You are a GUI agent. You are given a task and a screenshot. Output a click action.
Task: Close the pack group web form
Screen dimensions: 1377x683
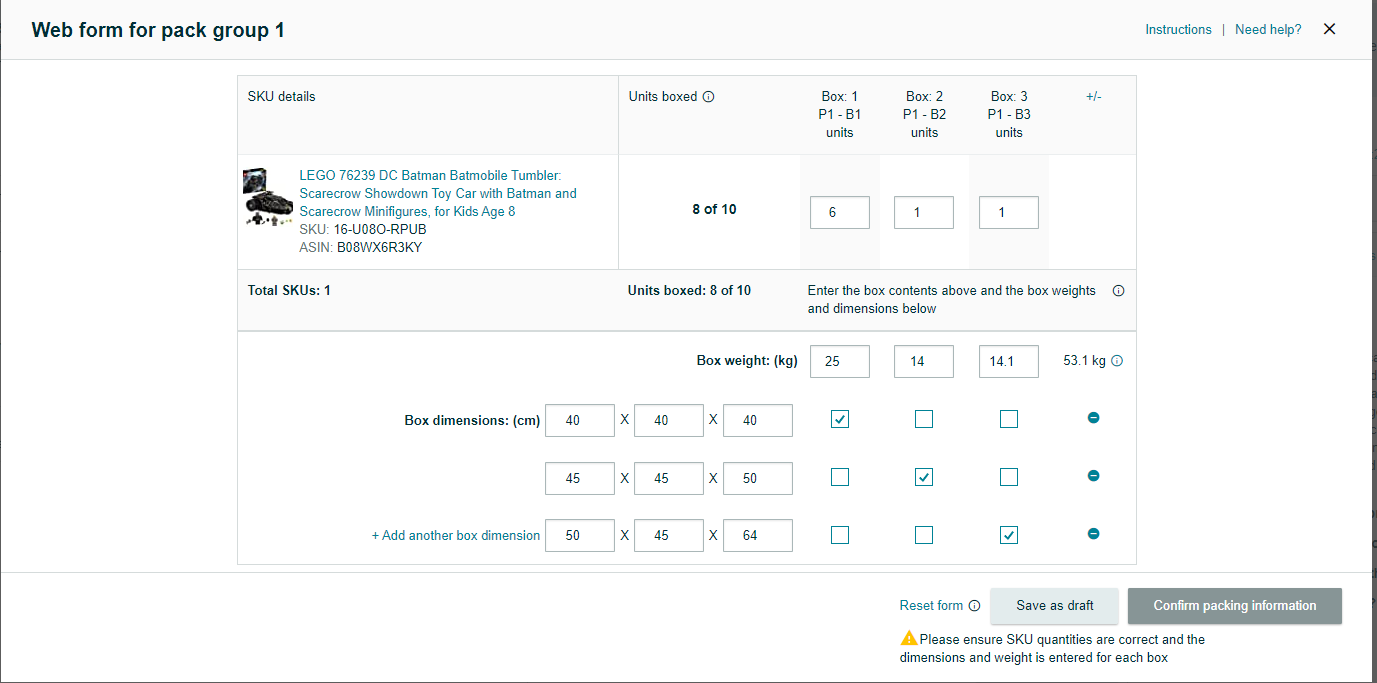[x=1329, y=29]
